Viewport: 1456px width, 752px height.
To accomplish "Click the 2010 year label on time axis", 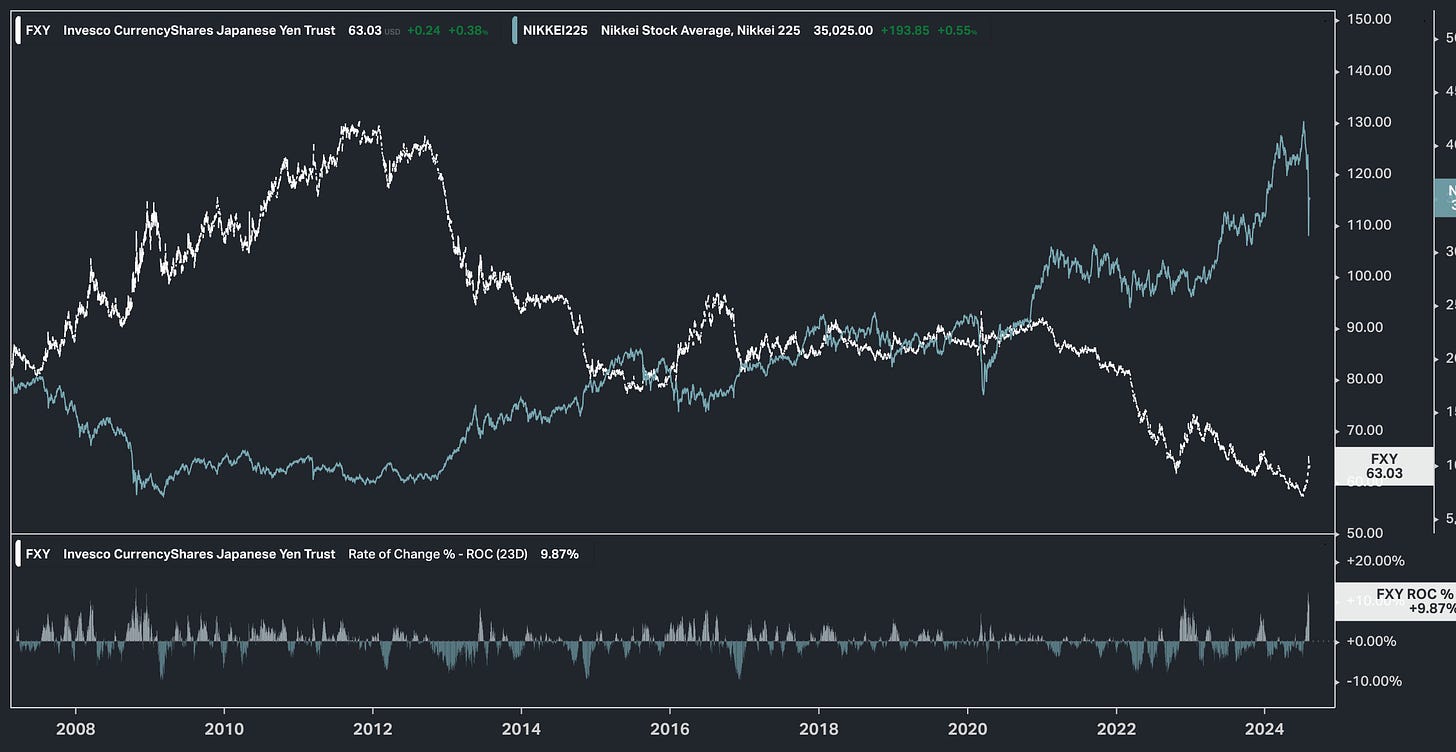I will tap(224, 729).
